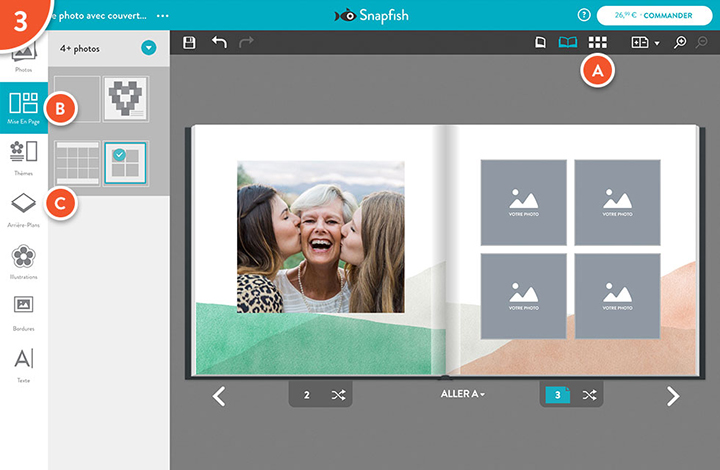Image resolution: width=720 pixels, height=470 pixels.
Task: Open the add pages dropdown
Action: [x=645, y=43]
